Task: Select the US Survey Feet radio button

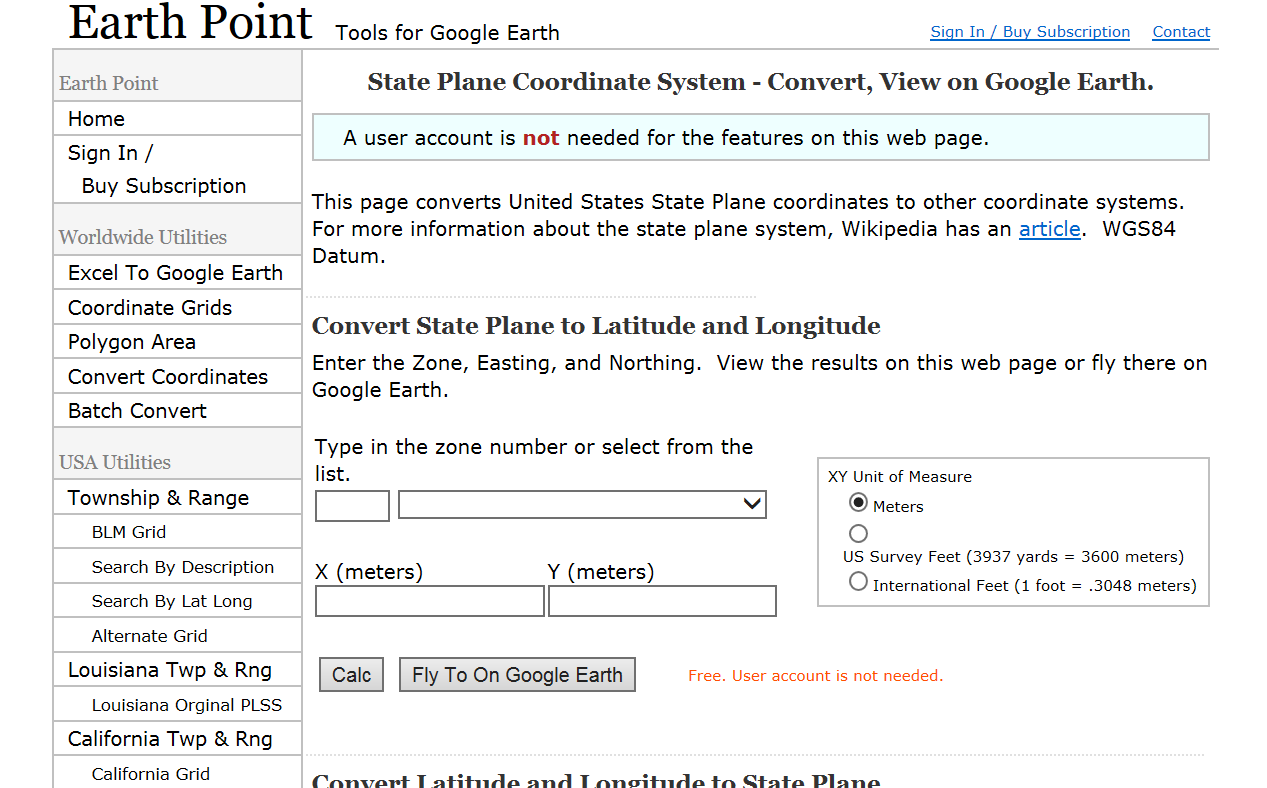Action: (x=858, y=533)
